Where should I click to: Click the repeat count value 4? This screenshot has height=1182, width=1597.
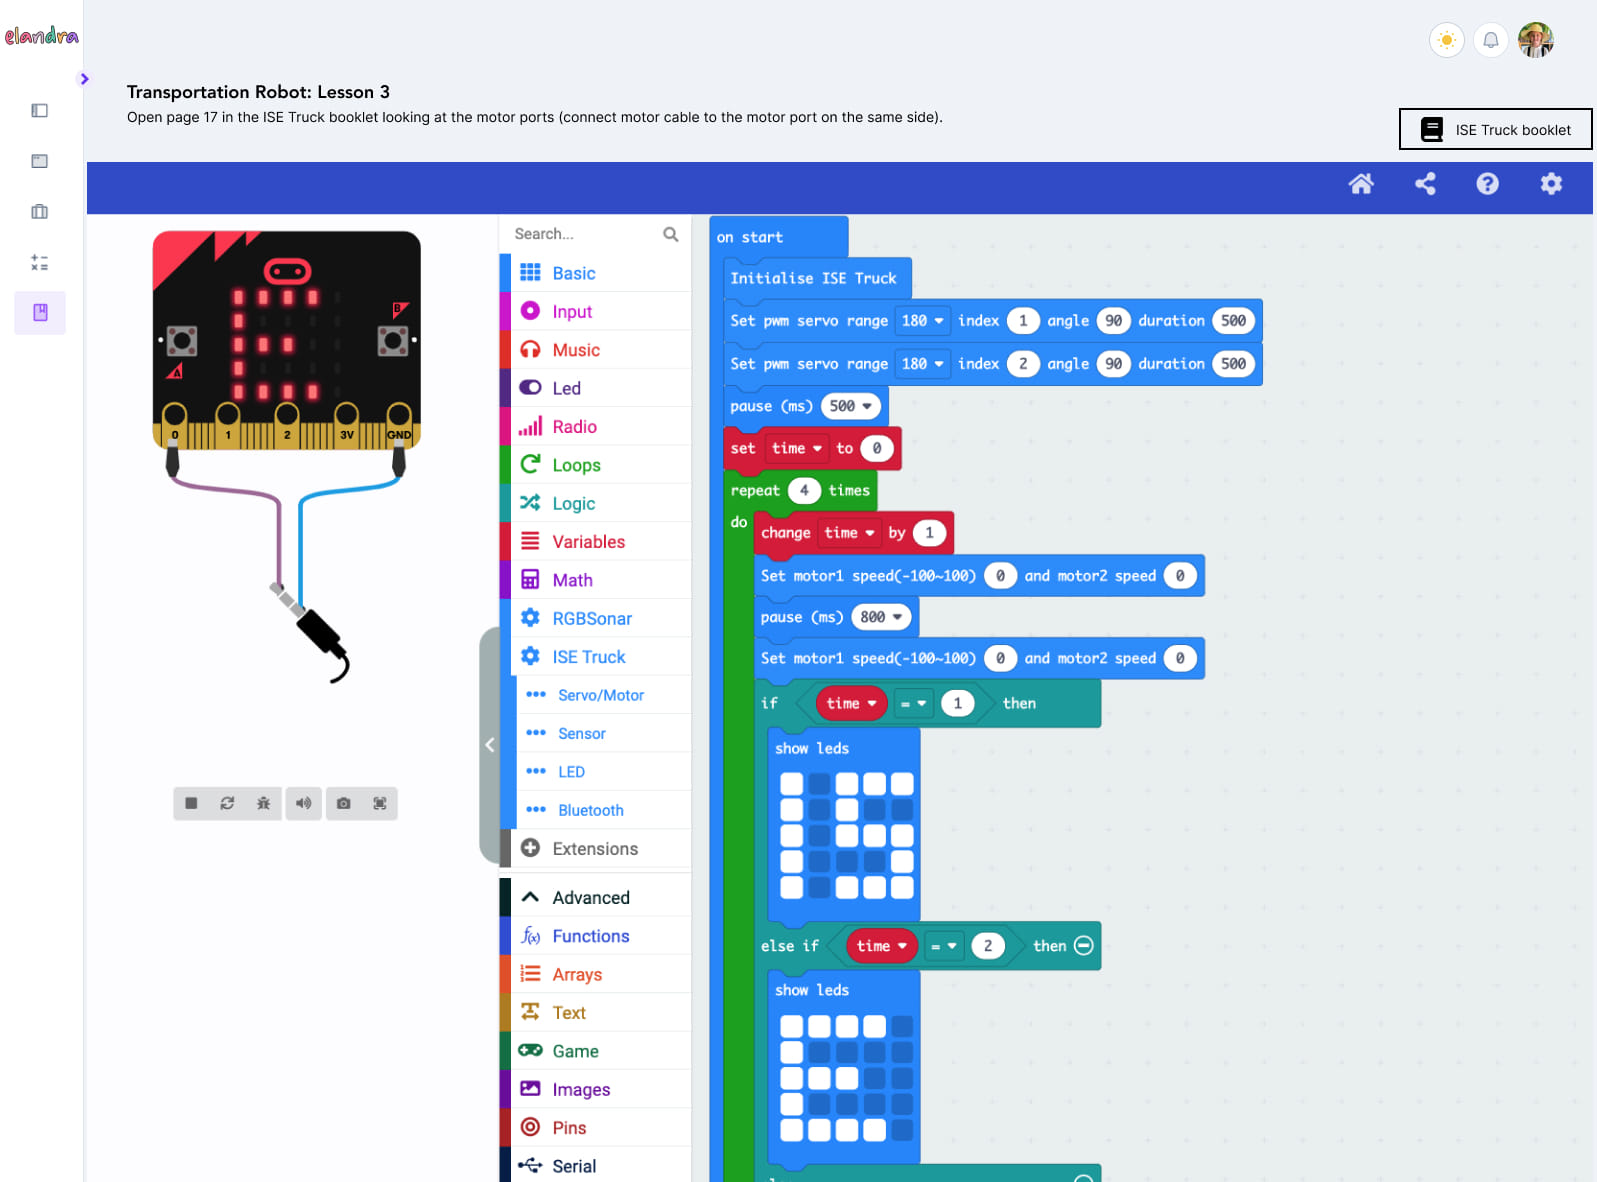point(804,491)
